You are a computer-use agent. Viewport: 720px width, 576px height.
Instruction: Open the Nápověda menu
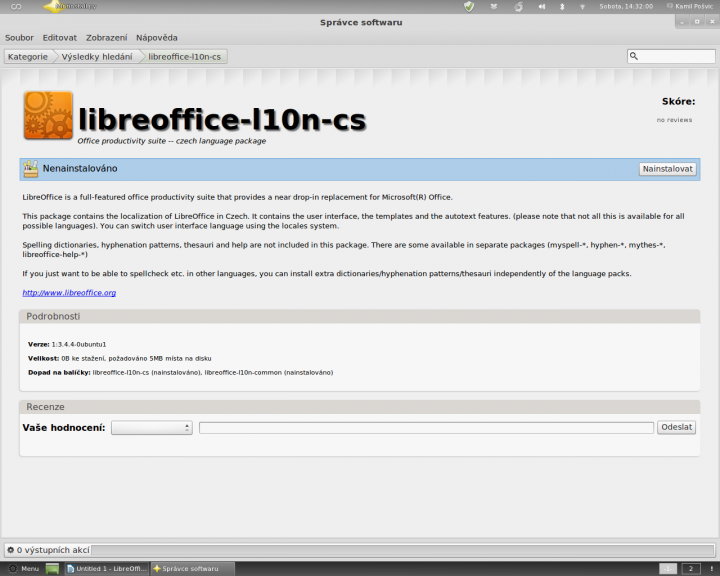157,38
